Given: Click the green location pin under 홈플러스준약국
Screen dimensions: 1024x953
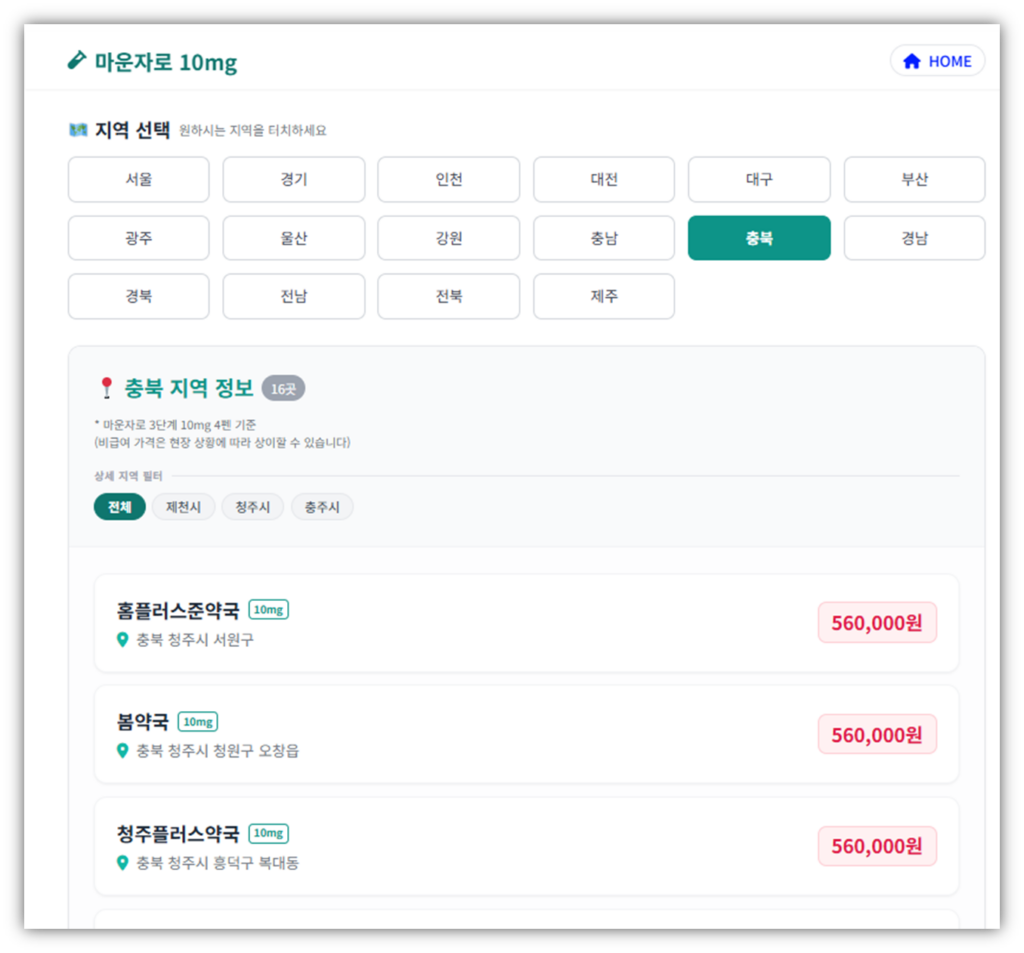Looking at the screenshot, I should point(120,640).
